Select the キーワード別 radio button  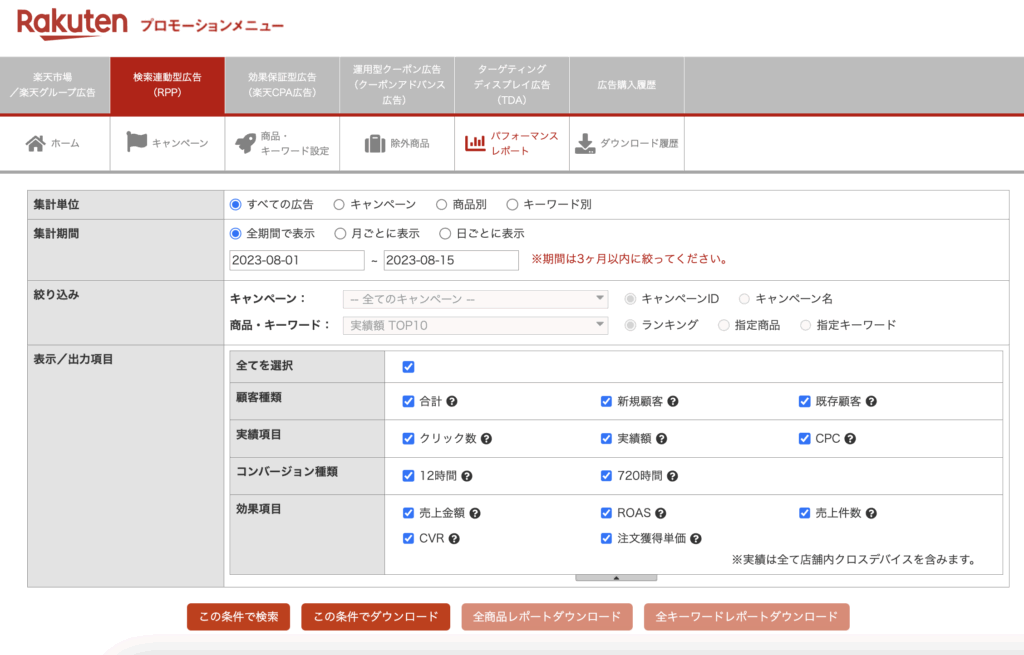[513, 205]
